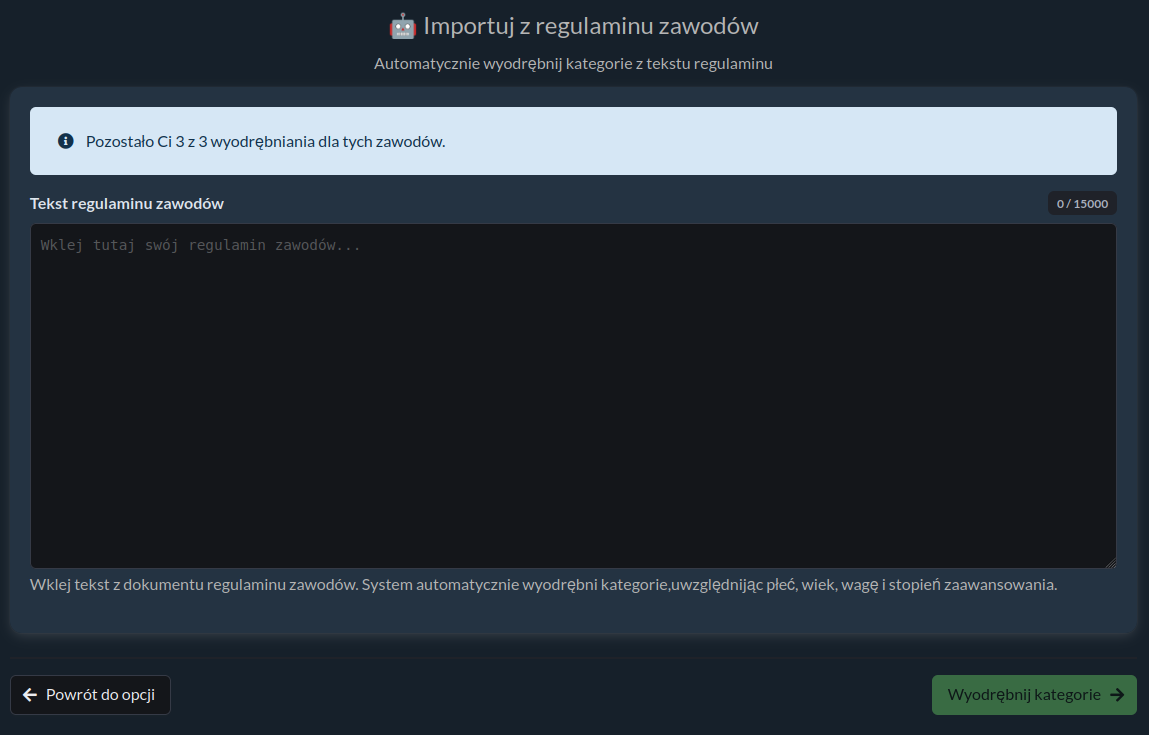Click the bottom empty area of the textarea

click(x=573, y=530)
